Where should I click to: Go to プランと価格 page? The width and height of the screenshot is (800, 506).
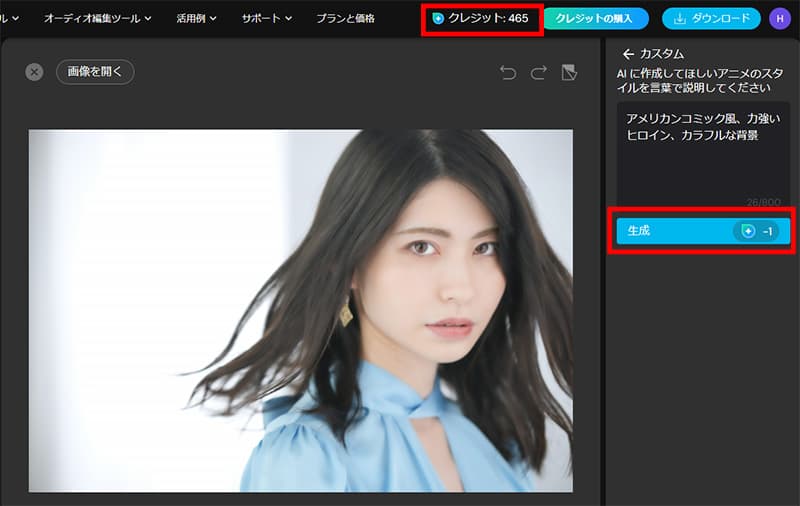(x=345, y=18)
